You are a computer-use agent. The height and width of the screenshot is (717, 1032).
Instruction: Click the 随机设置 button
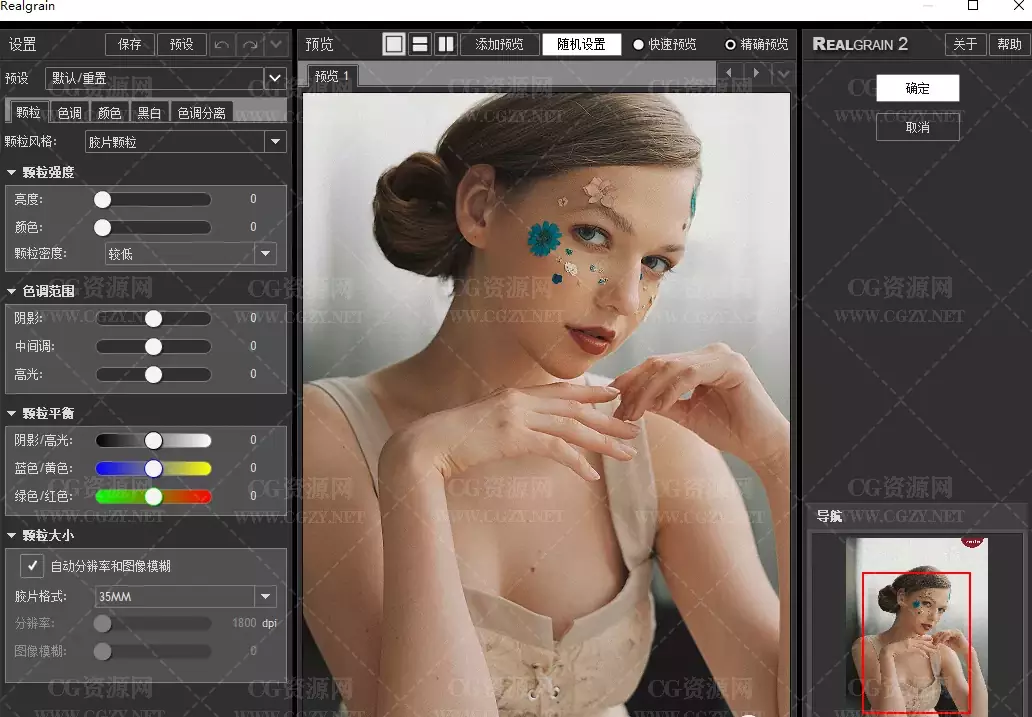(x=581, y=44)
